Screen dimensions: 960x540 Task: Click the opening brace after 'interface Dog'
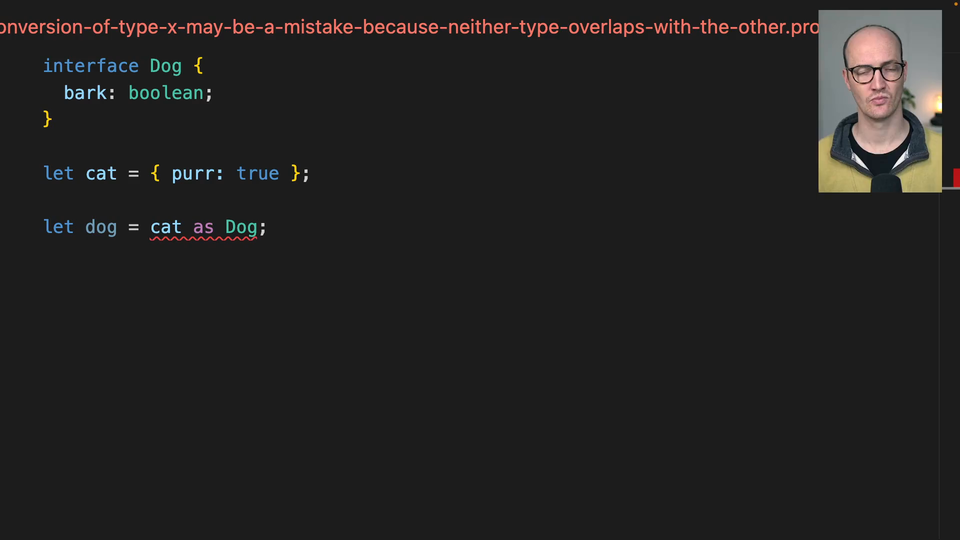click(198, 66)
